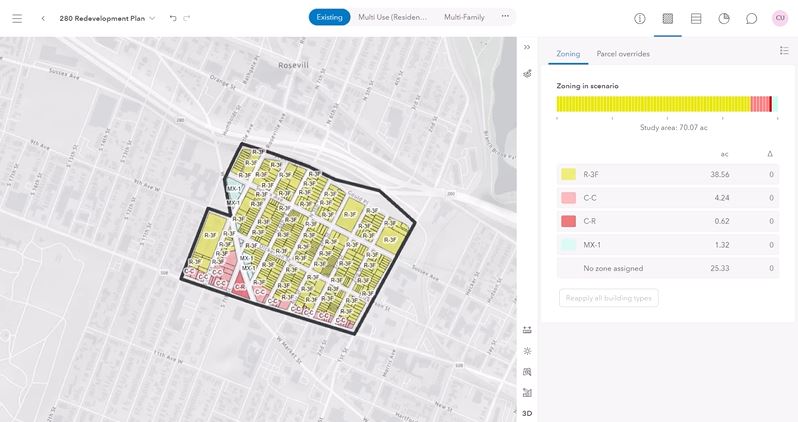Go back with the left arrow
Image resolution: width=798 pixels, height=422 pixels.
[x=43, y=18]
